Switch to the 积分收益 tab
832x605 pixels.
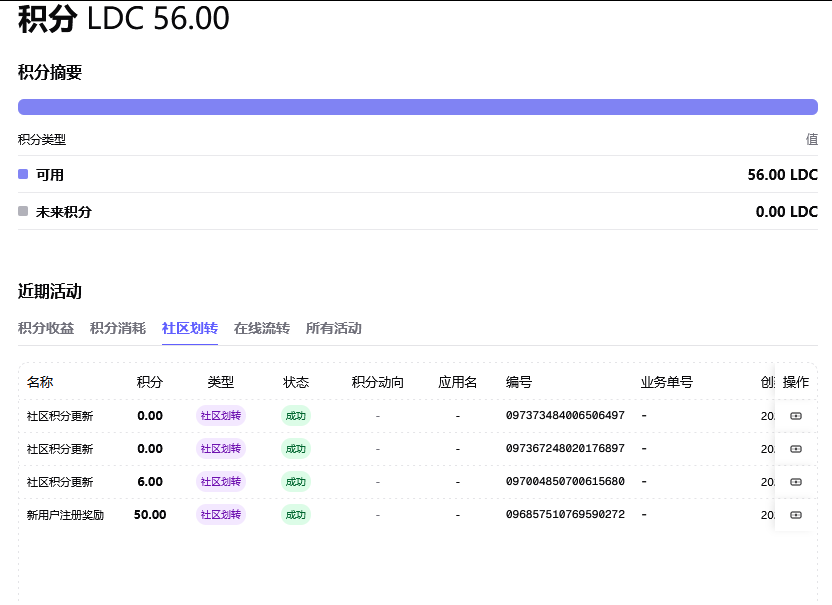click(46, 329)
